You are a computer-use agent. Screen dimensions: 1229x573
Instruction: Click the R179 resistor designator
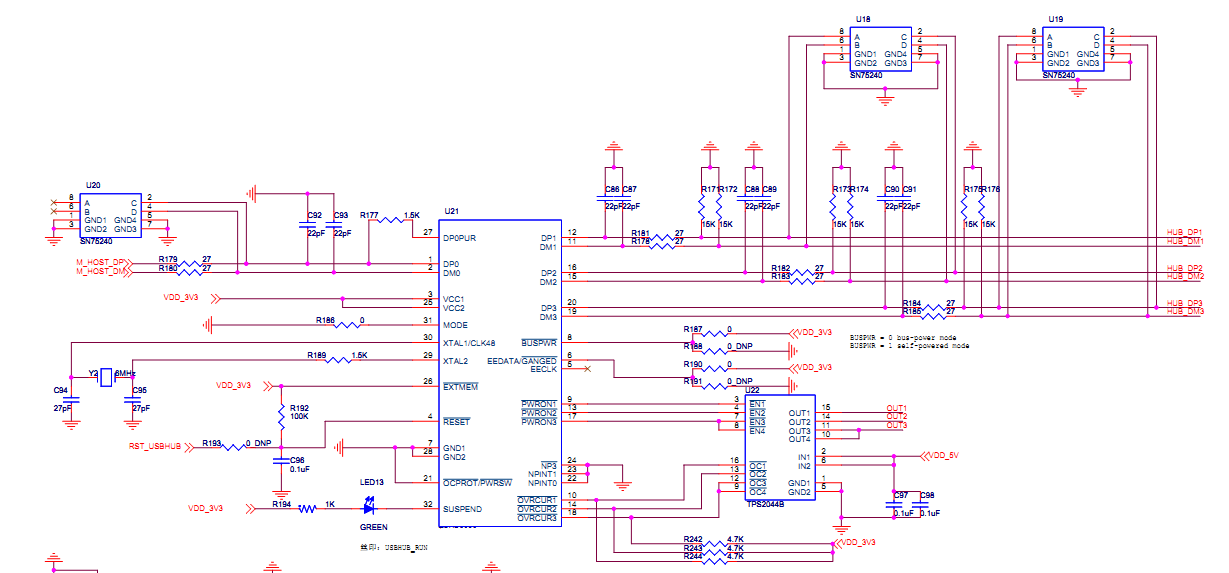(x=168, y=258)
